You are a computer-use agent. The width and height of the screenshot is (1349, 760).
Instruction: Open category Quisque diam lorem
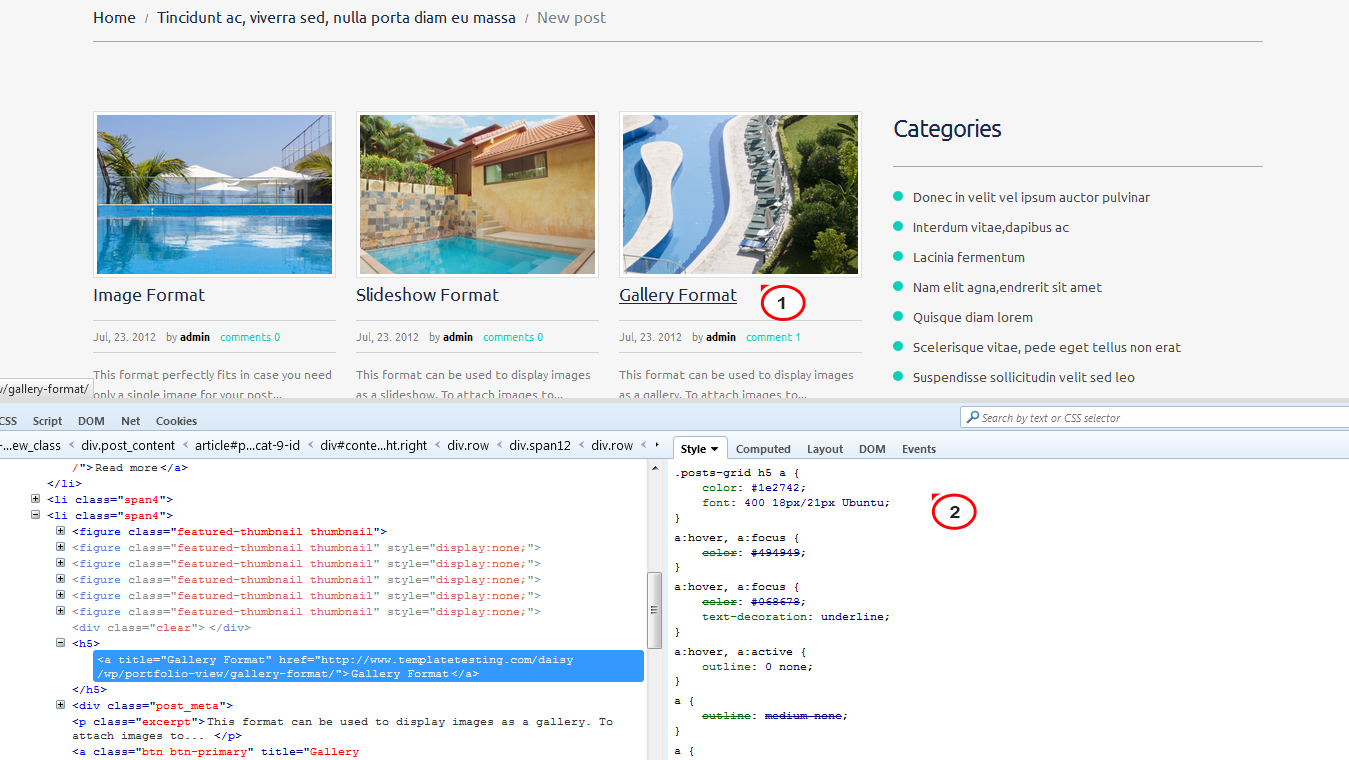pos(973,317)
